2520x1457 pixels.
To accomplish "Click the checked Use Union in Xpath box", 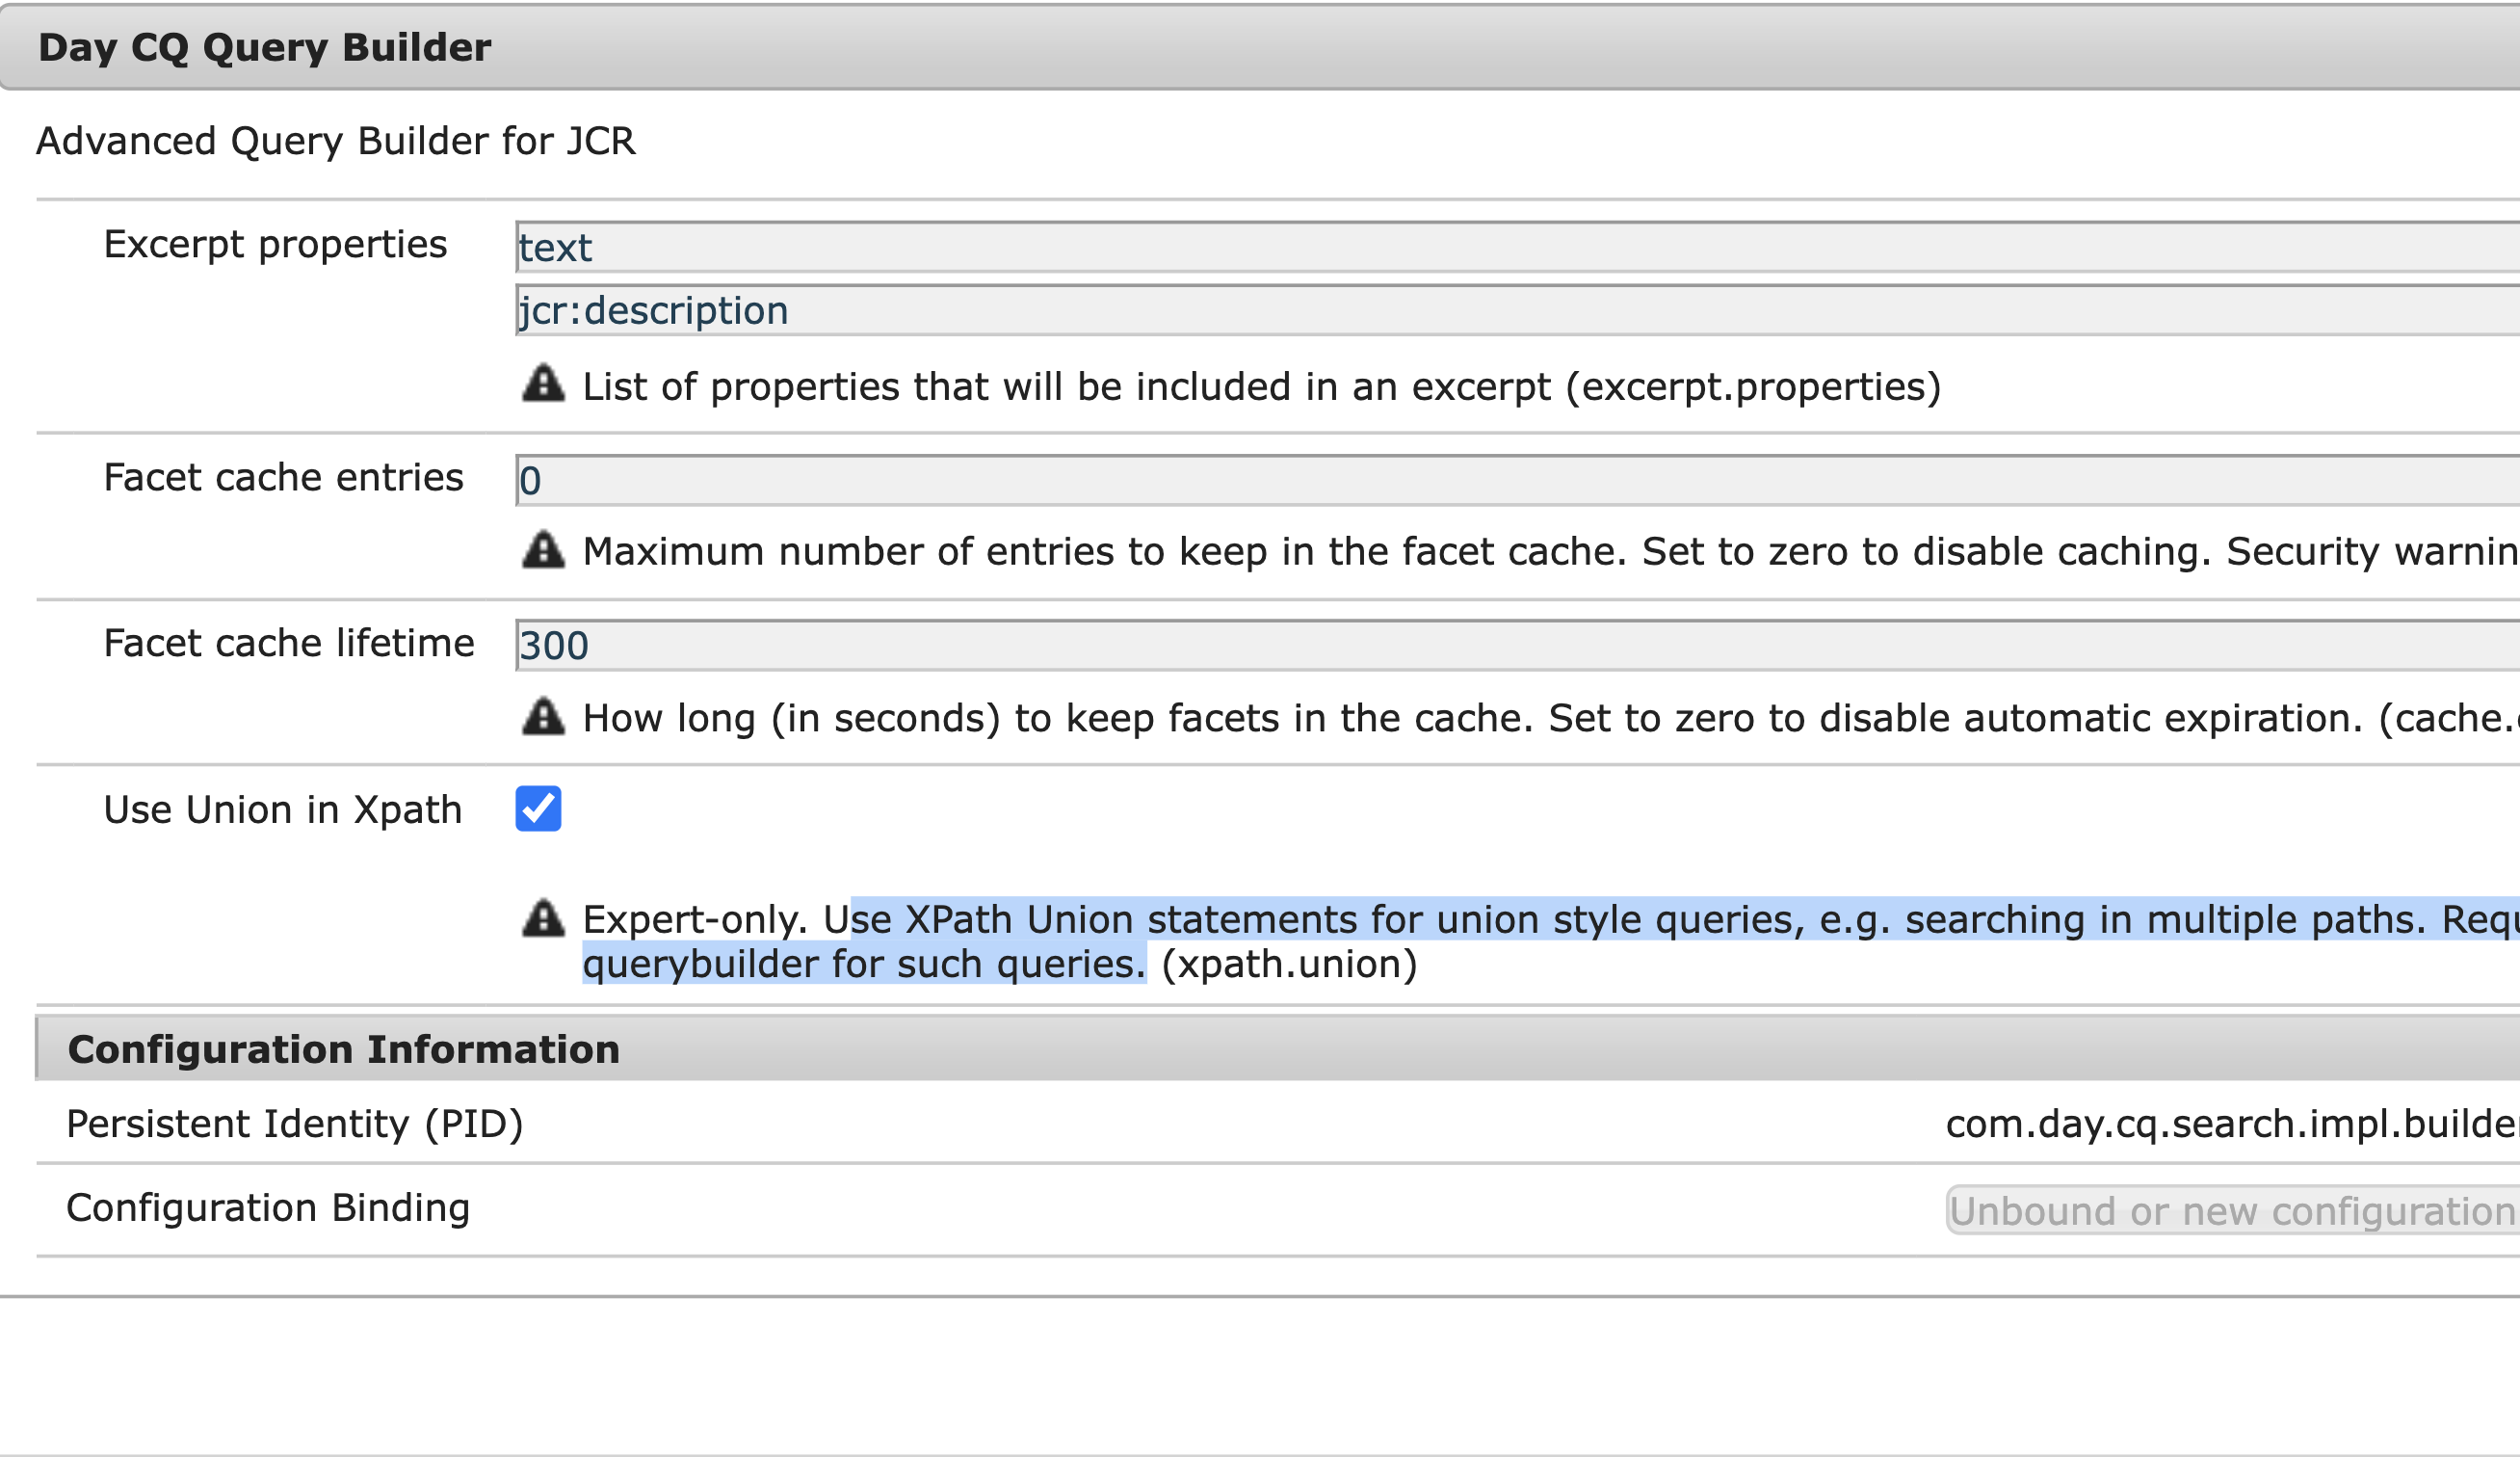I will 538,809.
